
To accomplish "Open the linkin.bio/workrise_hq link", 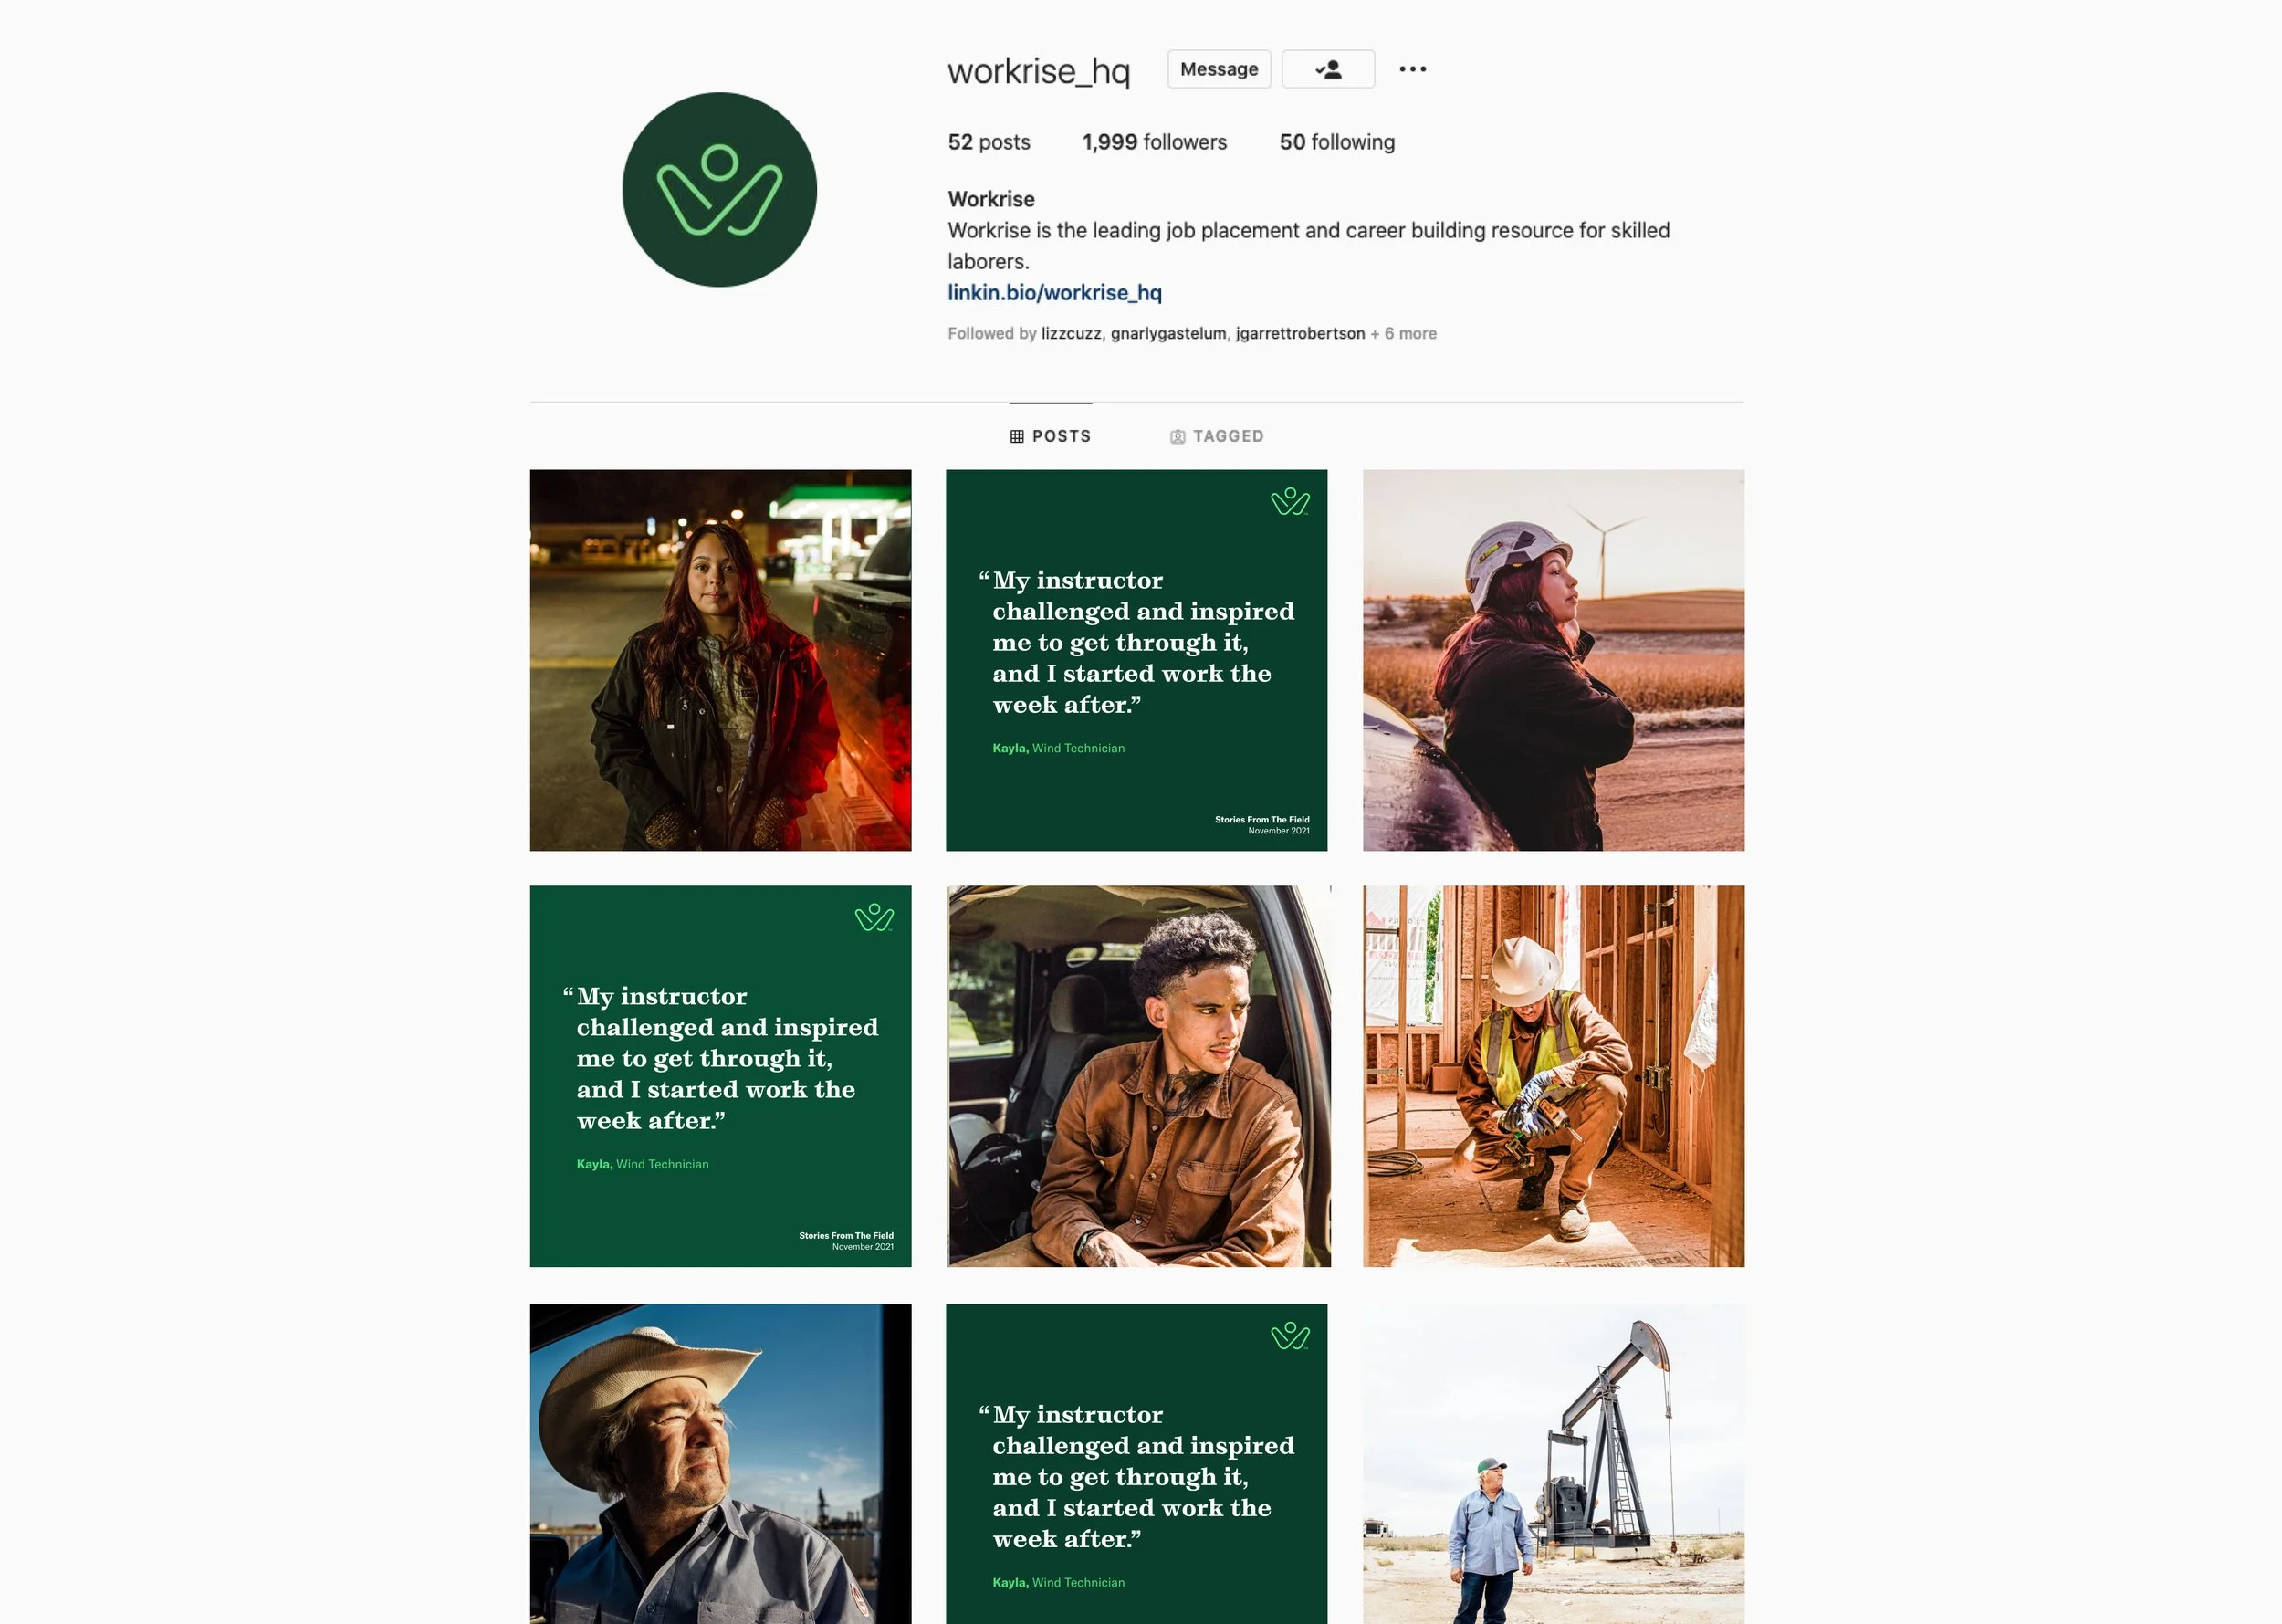I will point(1054,292).
